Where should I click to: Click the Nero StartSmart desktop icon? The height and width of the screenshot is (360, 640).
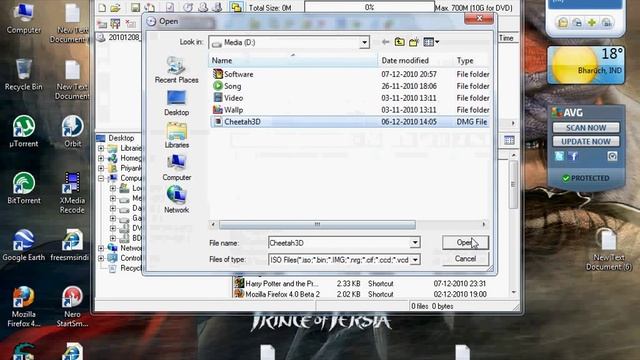tap(72, 307)
